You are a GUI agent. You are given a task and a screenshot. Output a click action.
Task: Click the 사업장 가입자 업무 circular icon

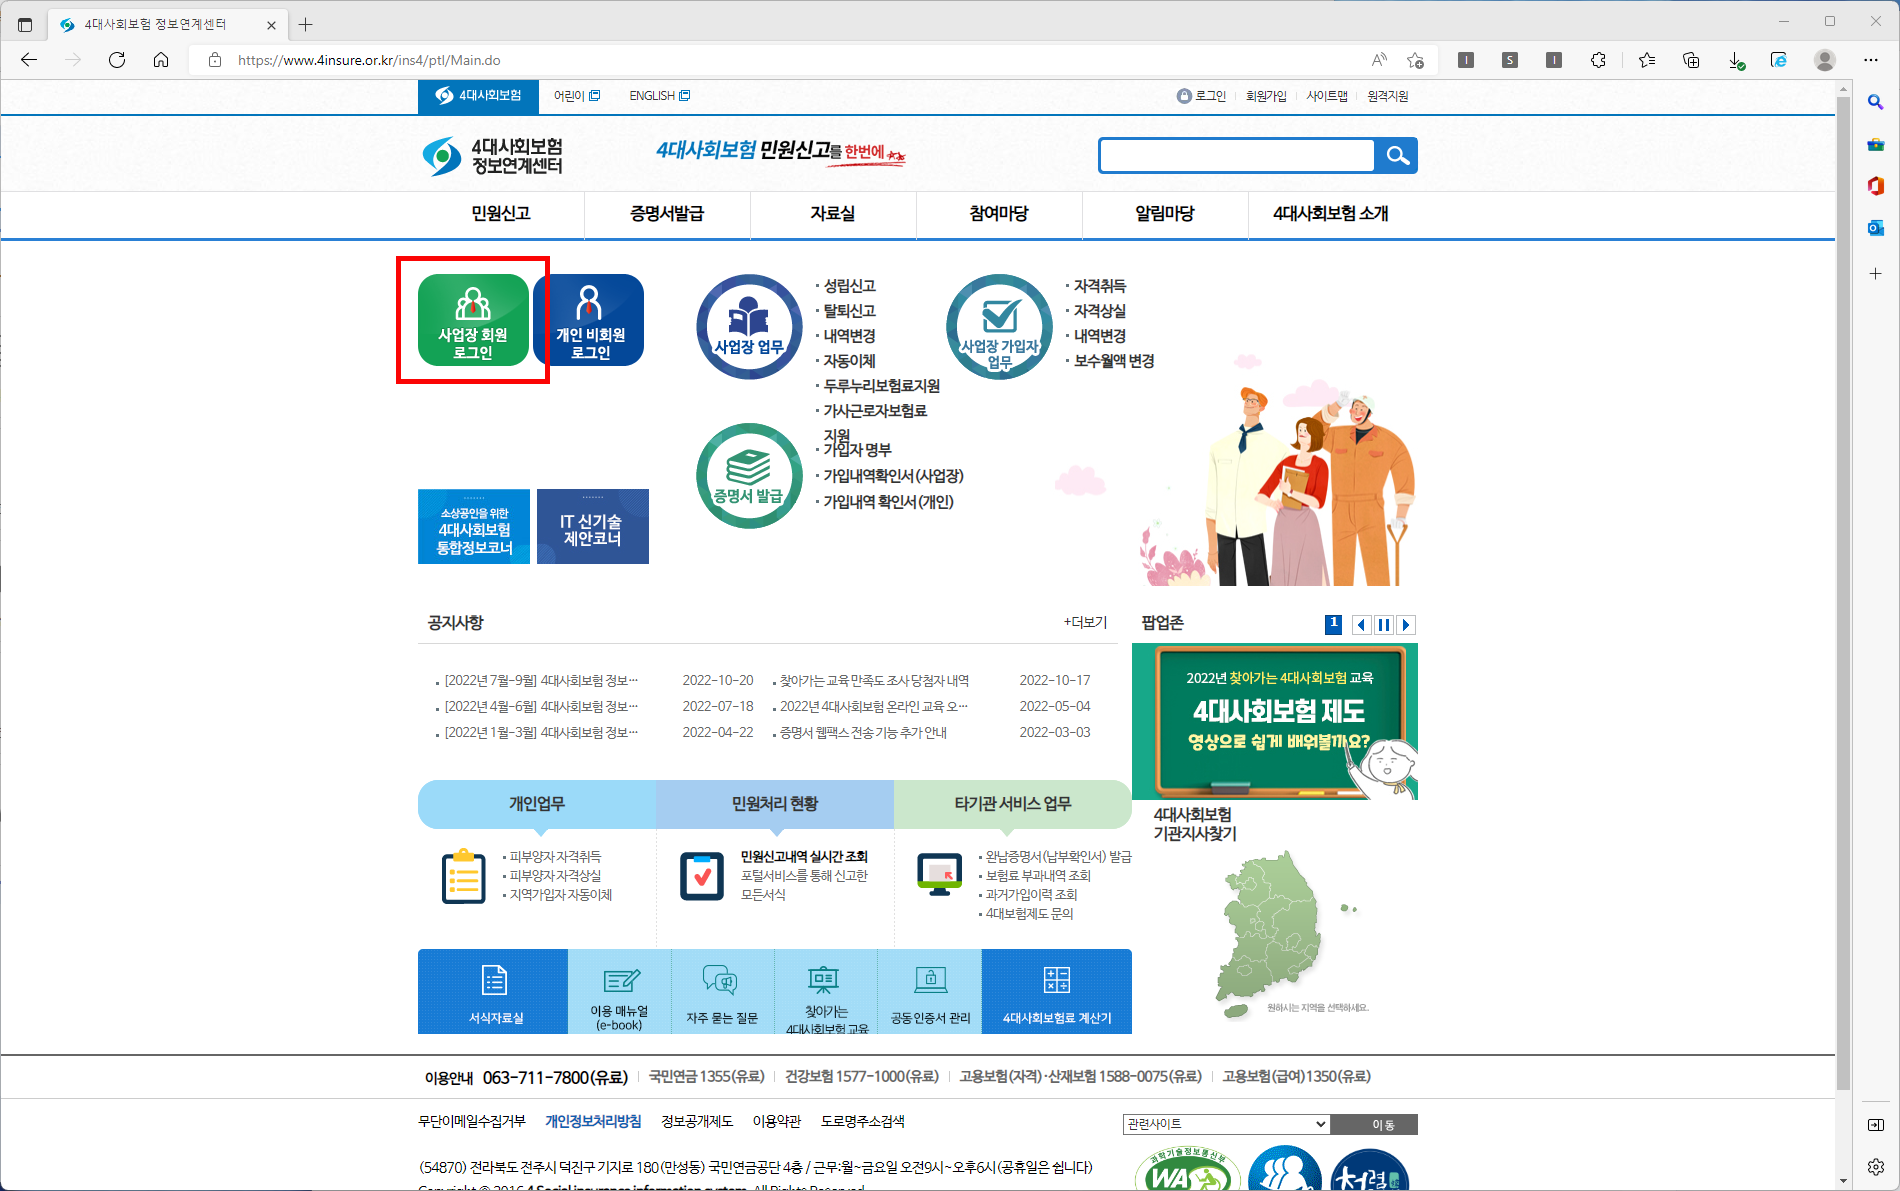pos(999,327)
